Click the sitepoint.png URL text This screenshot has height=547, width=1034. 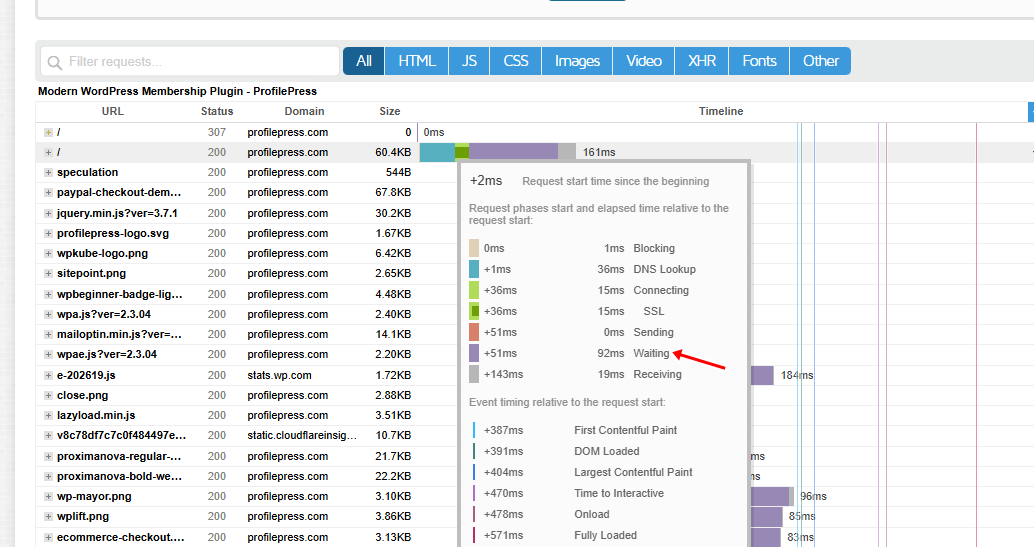tap(91, 273)
